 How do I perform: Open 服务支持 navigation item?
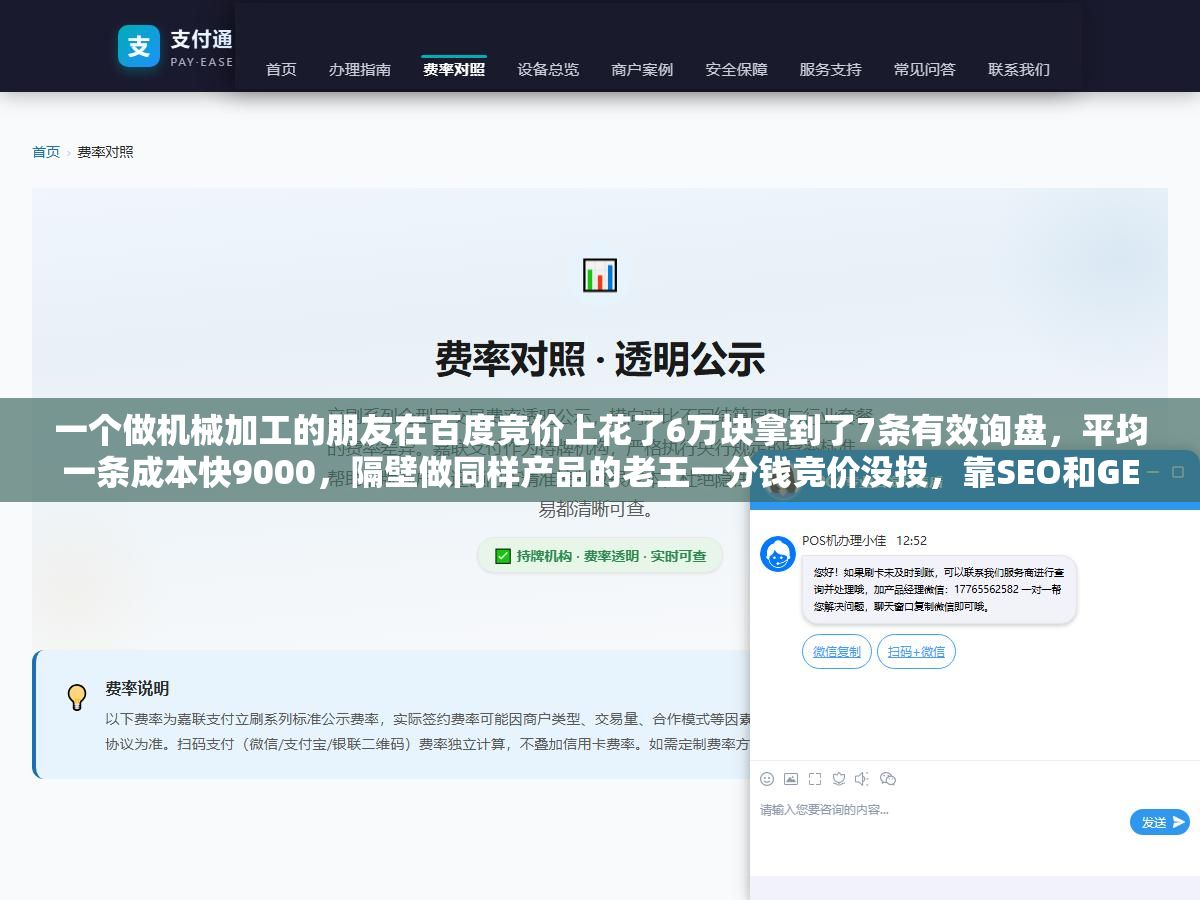point(830,70)
